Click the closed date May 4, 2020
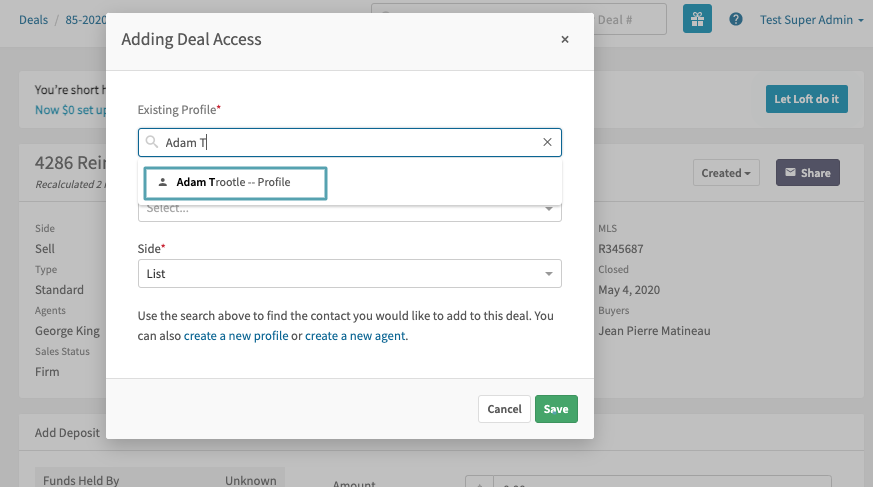The width and height of the screenshot is (873, 487). (x=629, y=290)
